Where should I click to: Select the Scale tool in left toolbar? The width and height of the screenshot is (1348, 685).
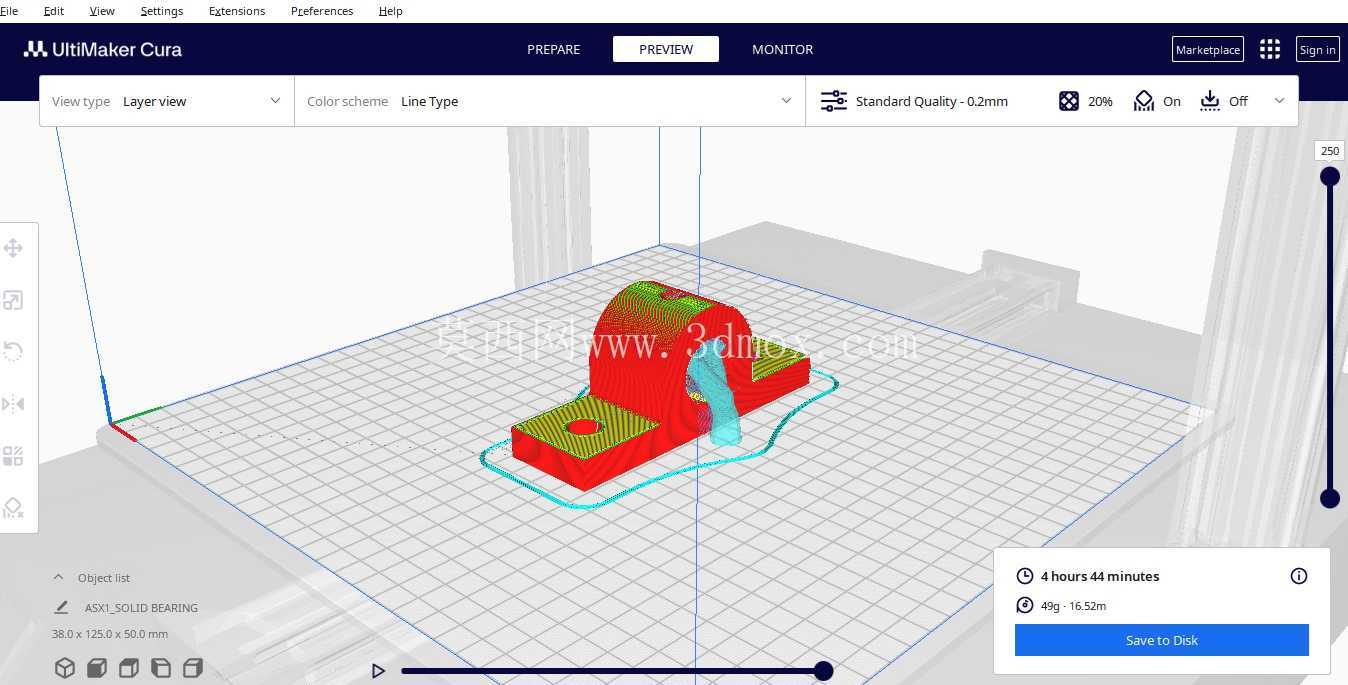[x=13, y=300]
